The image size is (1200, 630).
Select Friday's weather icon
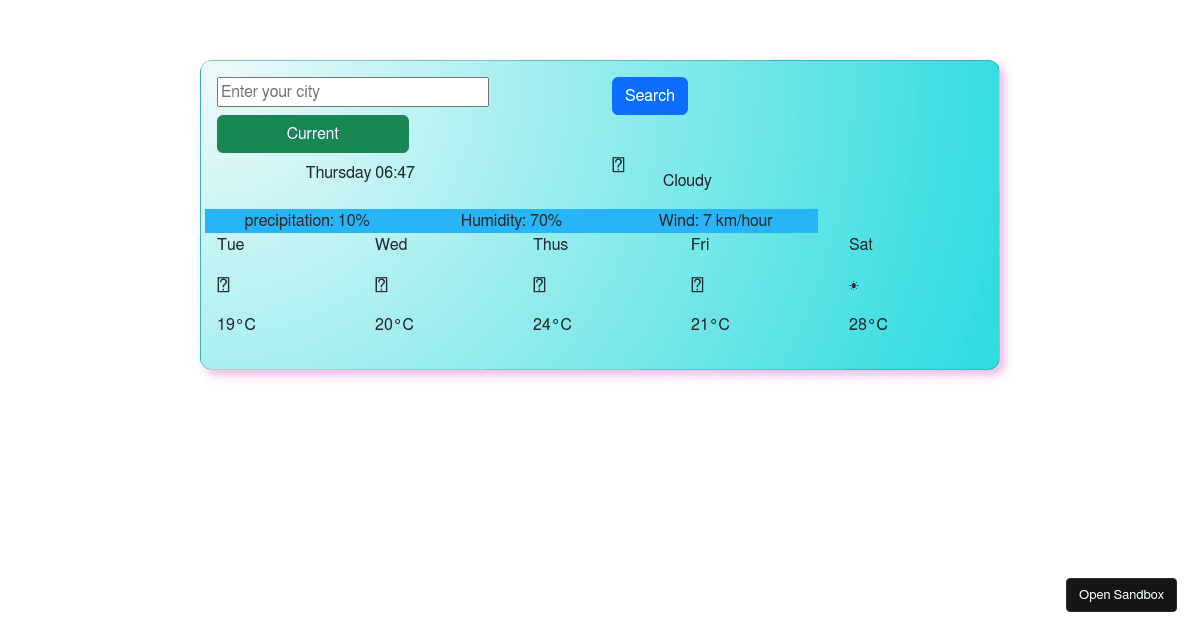[x=696, y=284]
